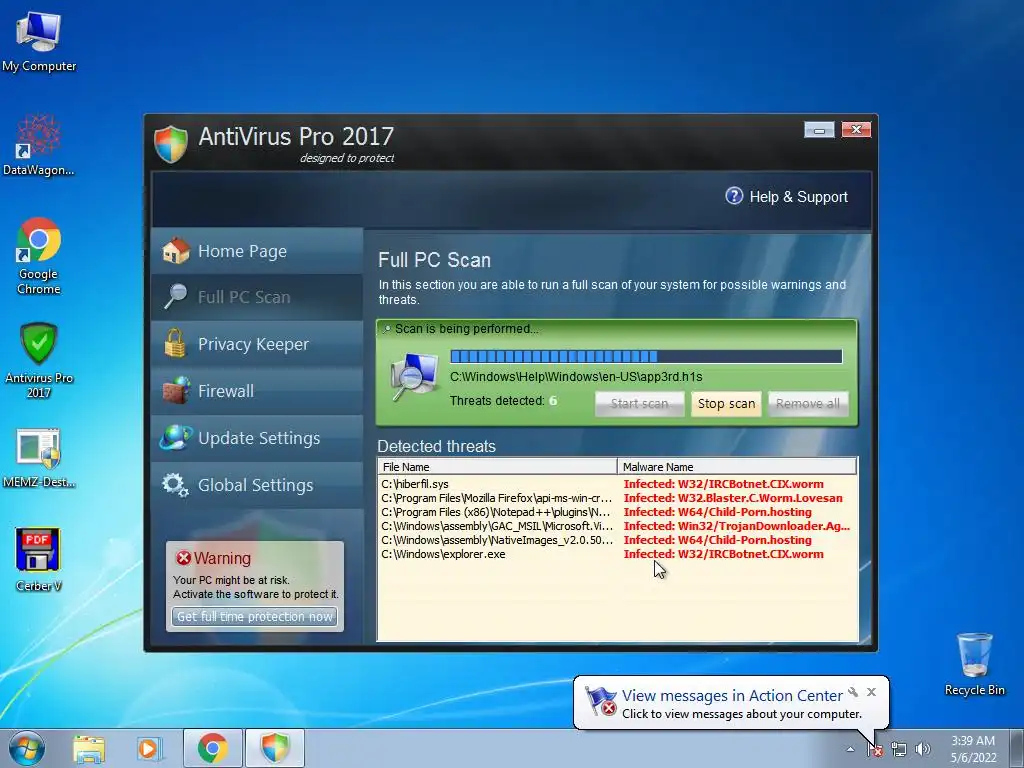Open Help & Support link
1024x768 pixels.
[798, 197]
